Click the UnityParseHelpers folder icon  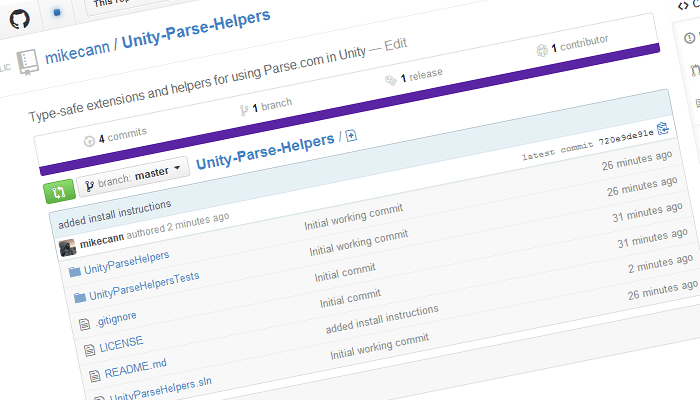(x=73, y=271)
